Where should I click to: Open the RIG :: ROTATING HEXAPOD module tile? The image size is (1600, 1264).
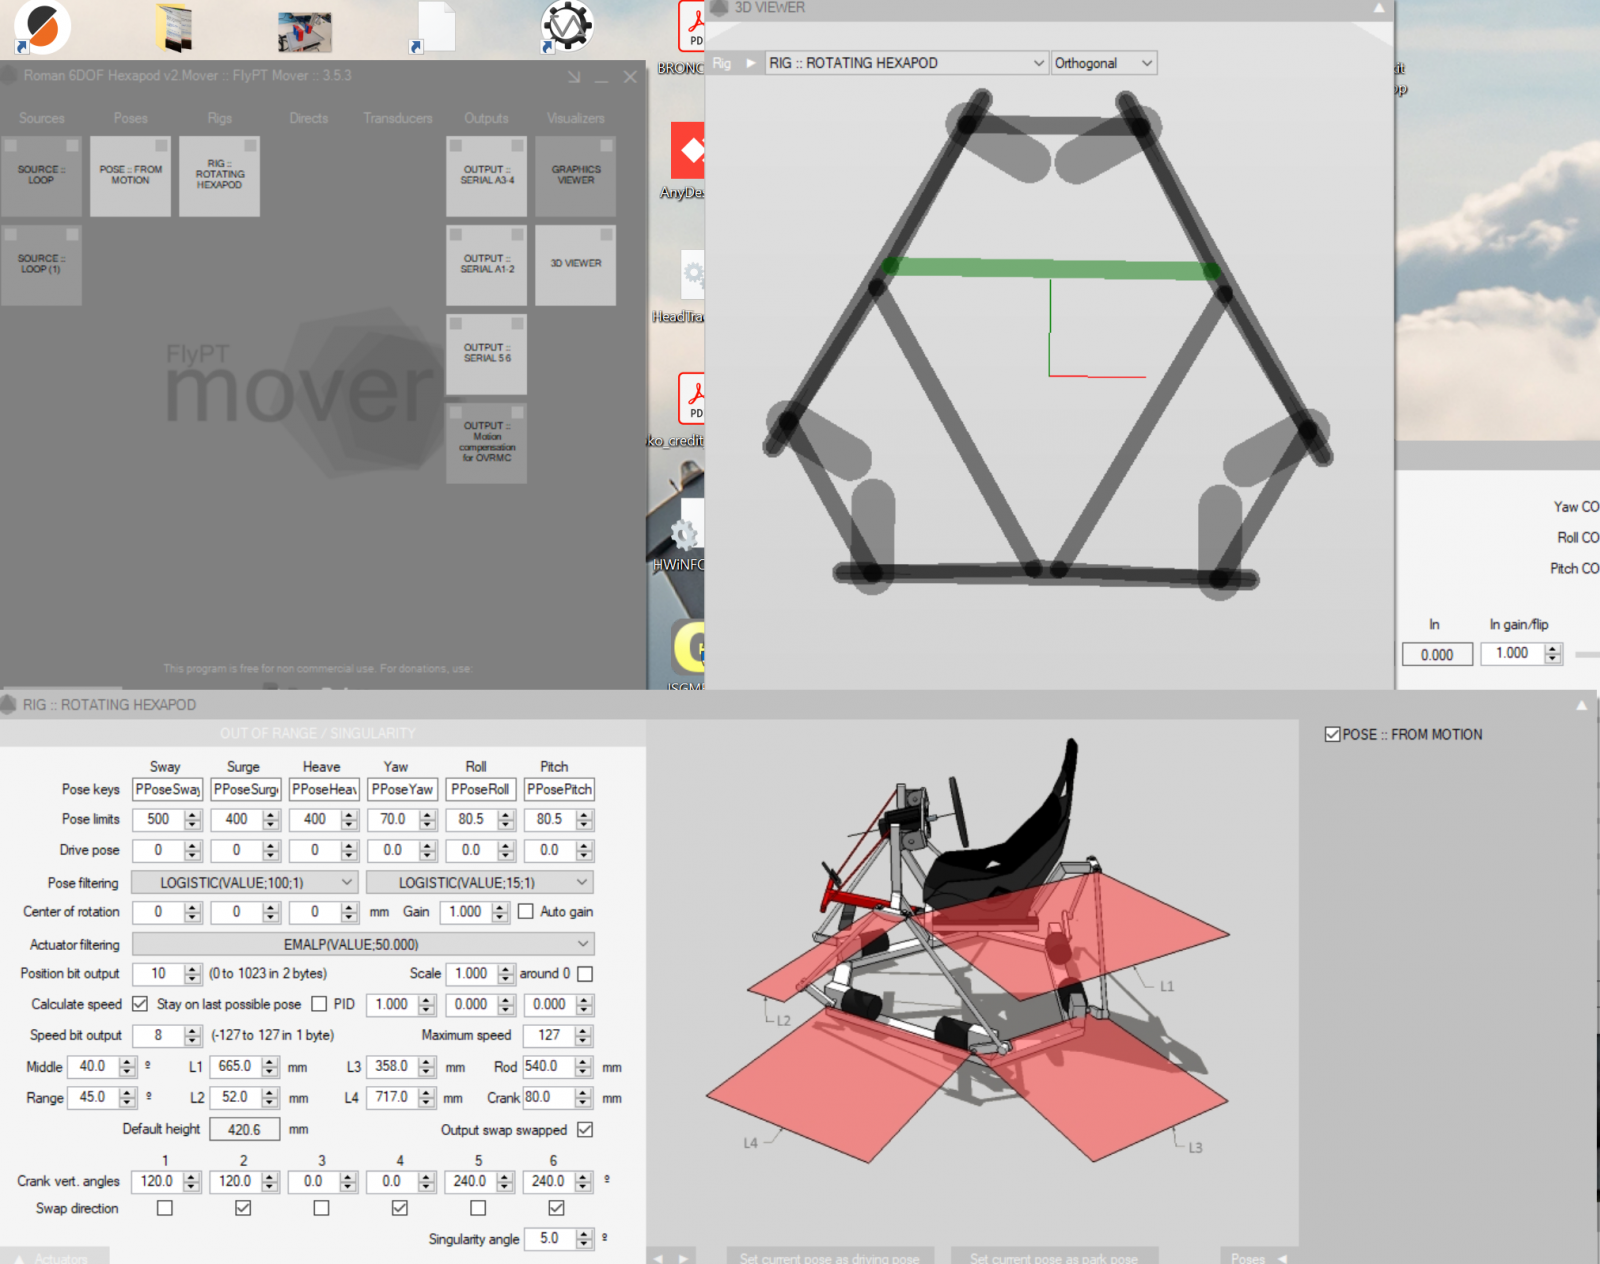(x=219, y=176)
